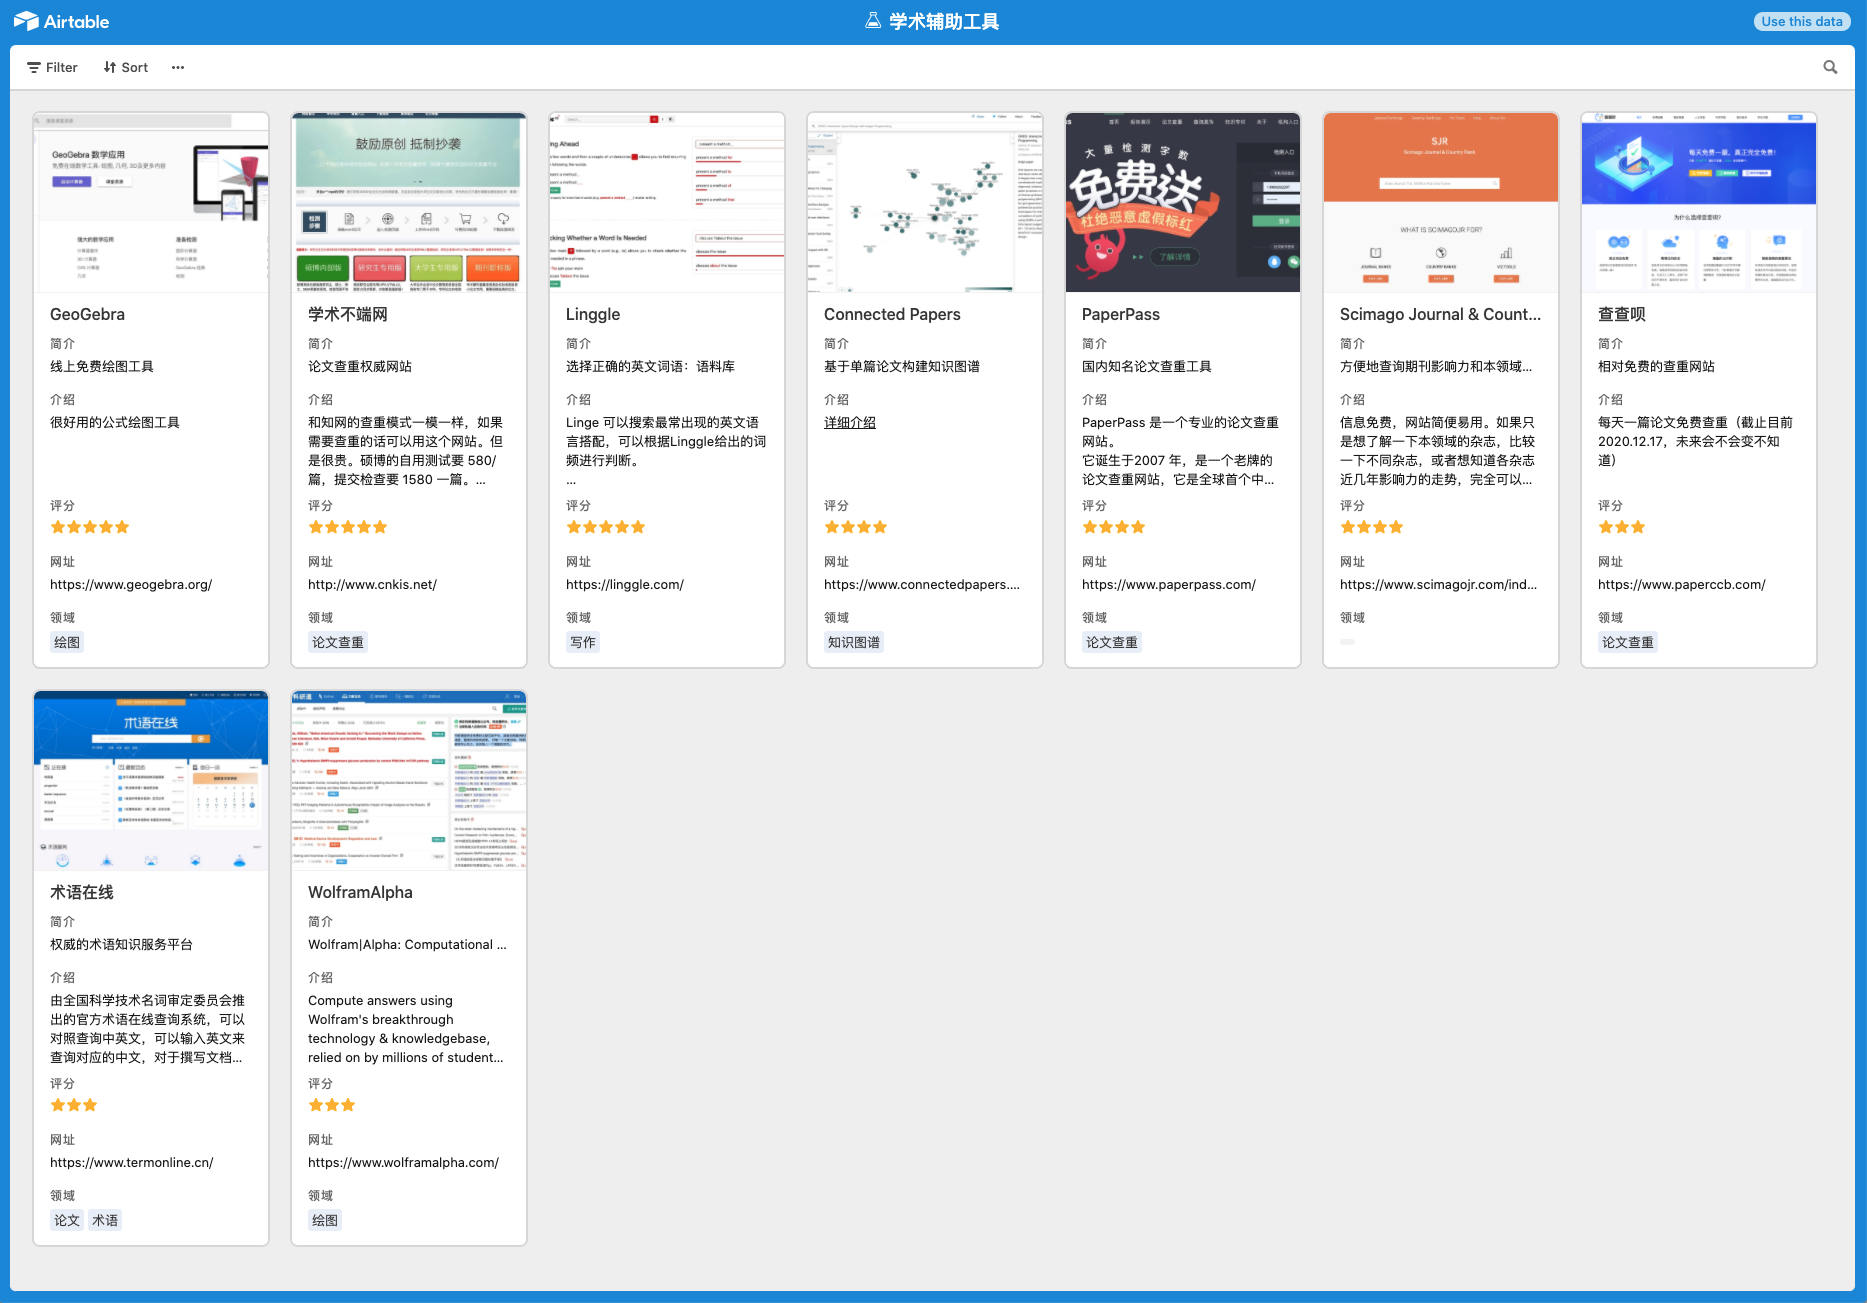Click the five-star rating on GeoGebra card
The image size is (1867, 1303).
click(x=90, y=527)
